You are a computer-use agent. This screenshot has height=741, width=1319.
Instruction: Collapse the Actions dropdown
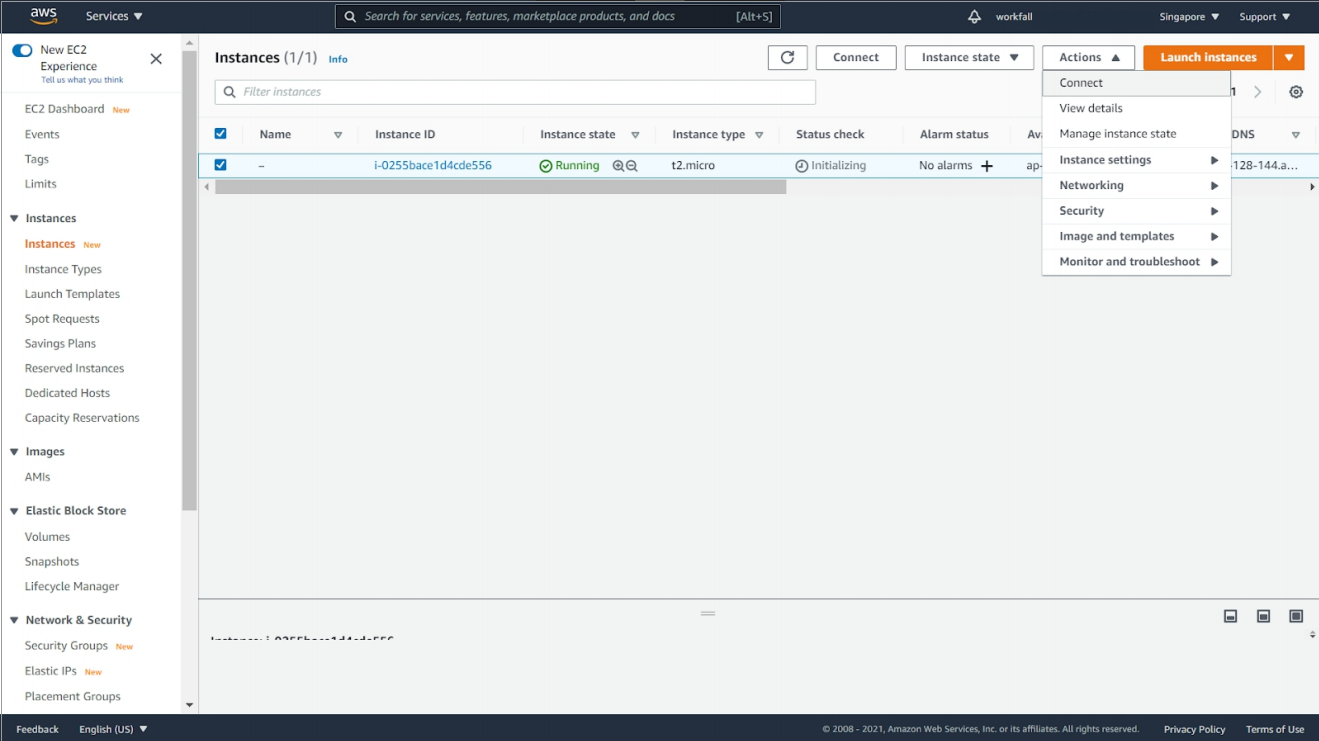click(1089, 58)
